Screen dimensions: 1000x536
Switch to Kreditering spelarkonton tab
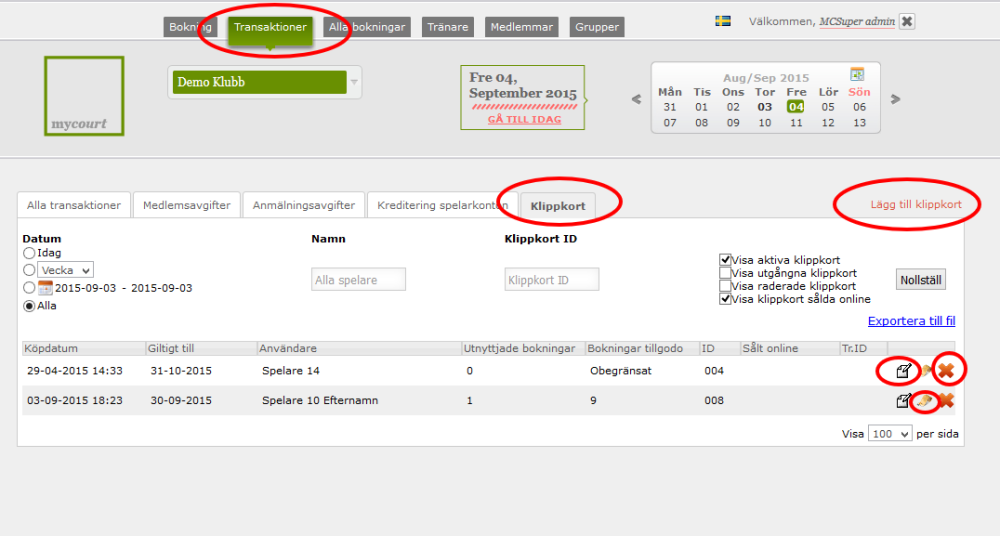(443, 205)
